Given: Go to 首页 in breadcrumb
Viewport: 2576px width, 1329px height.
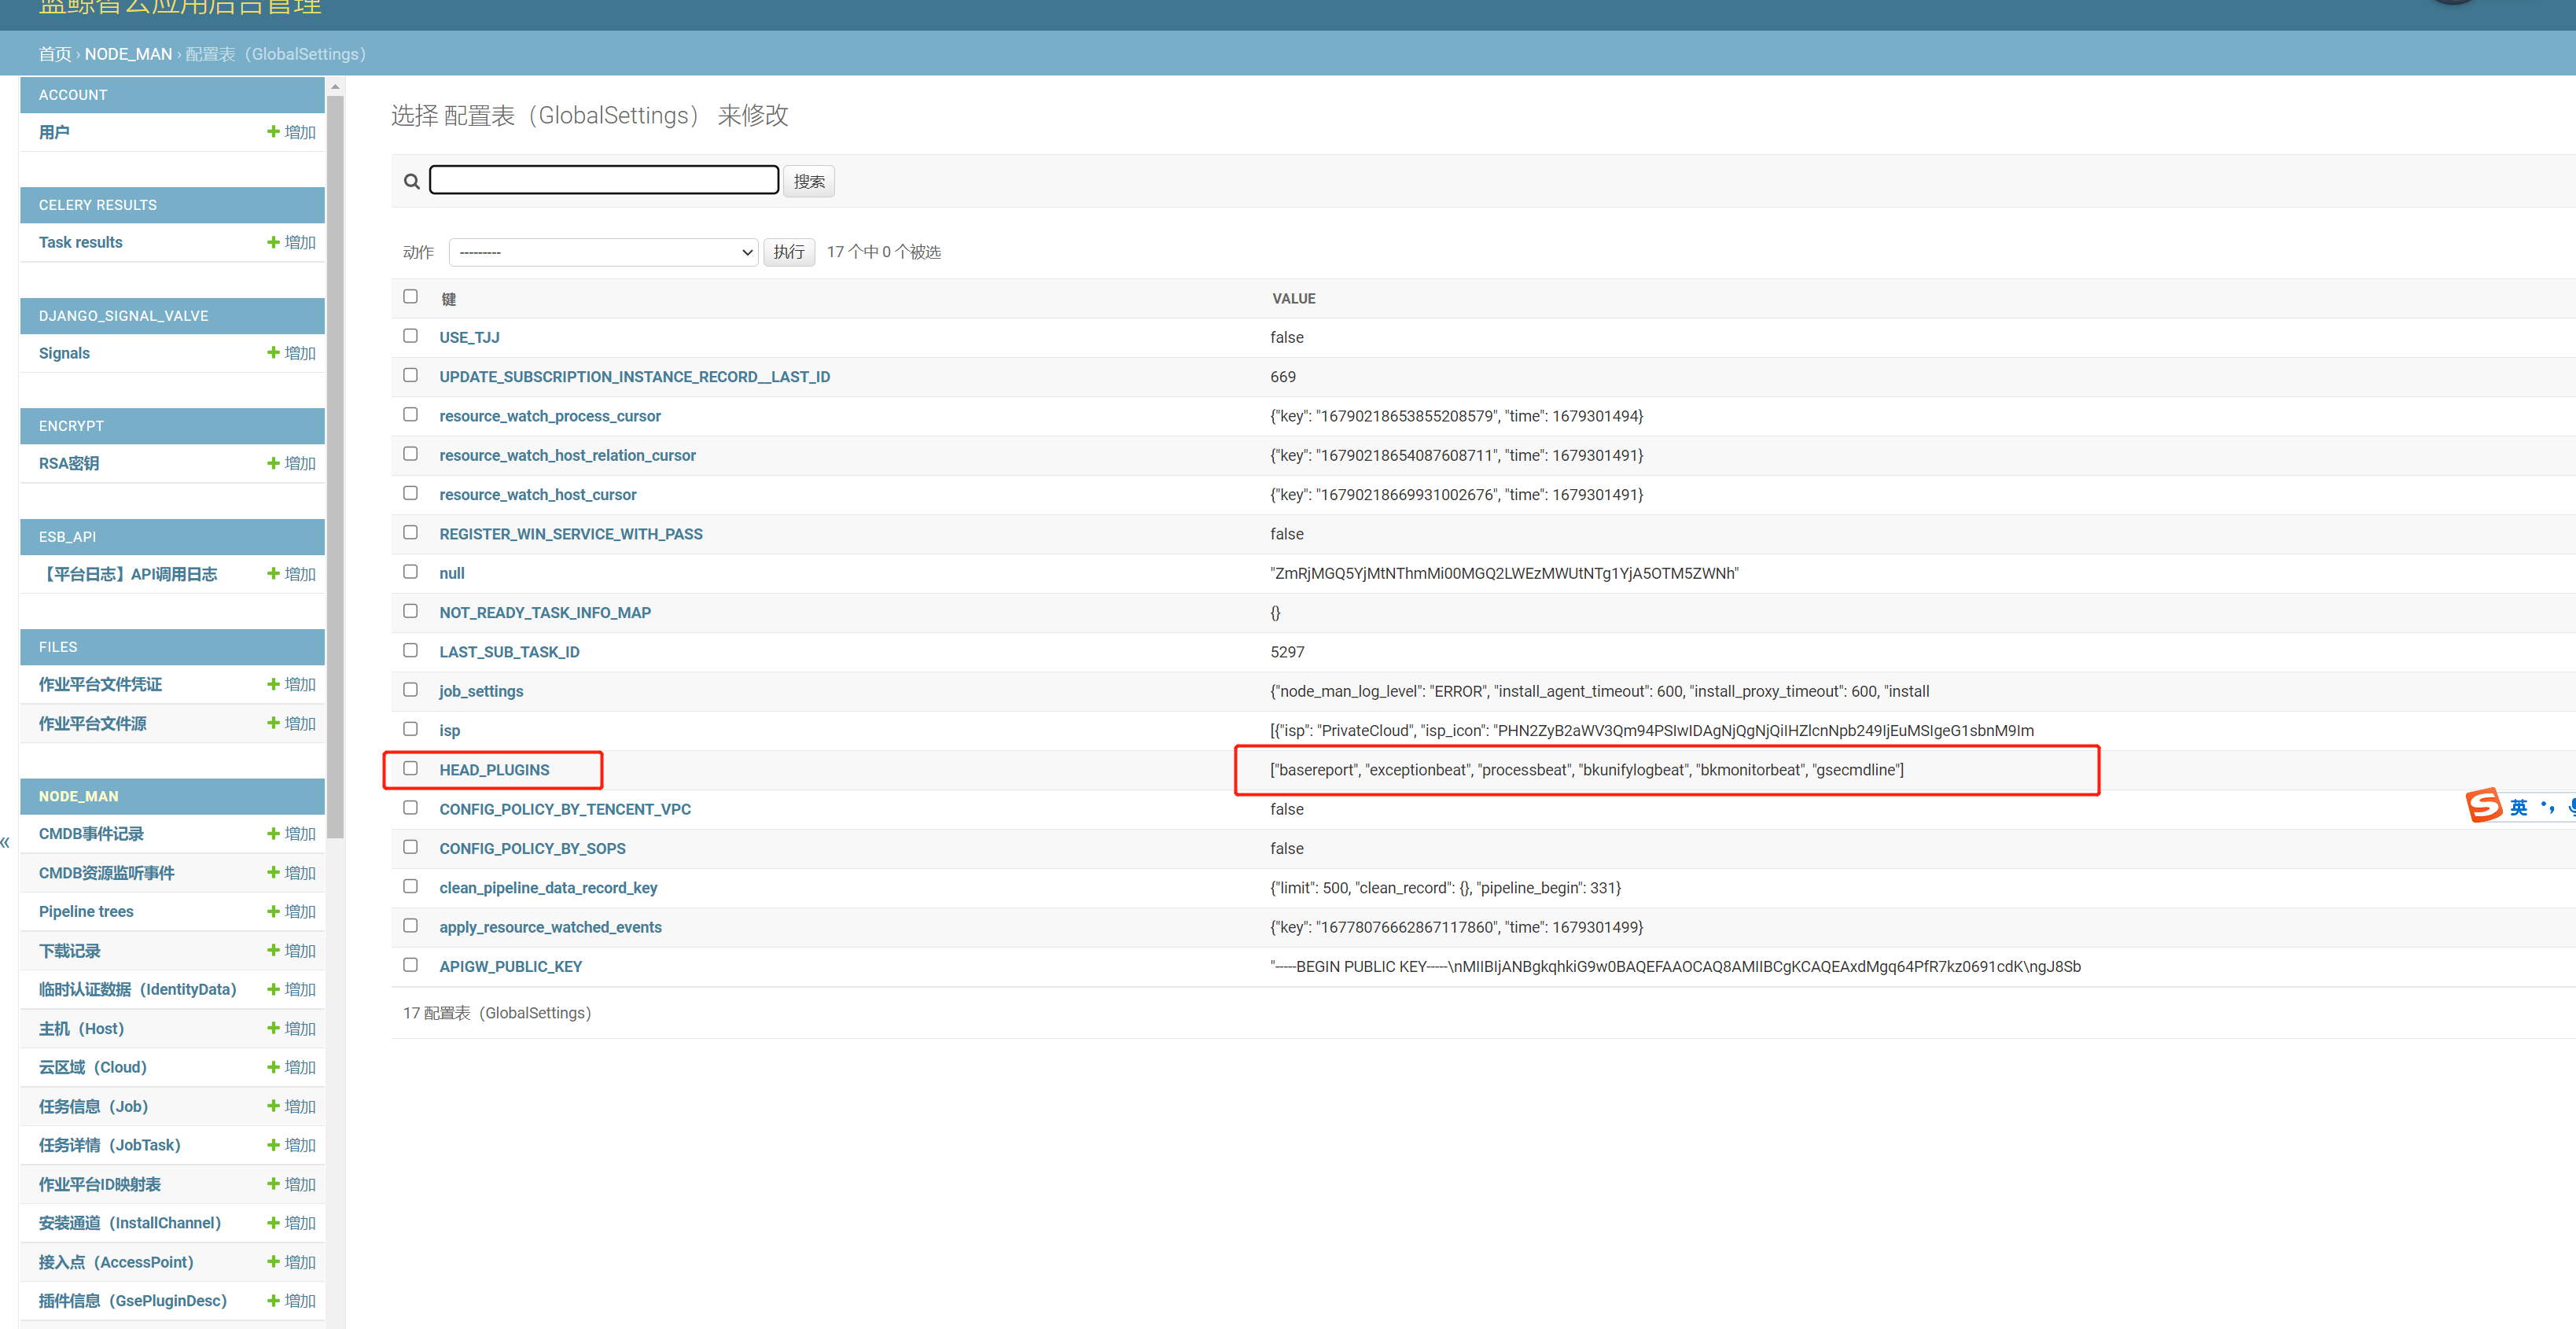Looking at the screenshot, I should 55,54.
